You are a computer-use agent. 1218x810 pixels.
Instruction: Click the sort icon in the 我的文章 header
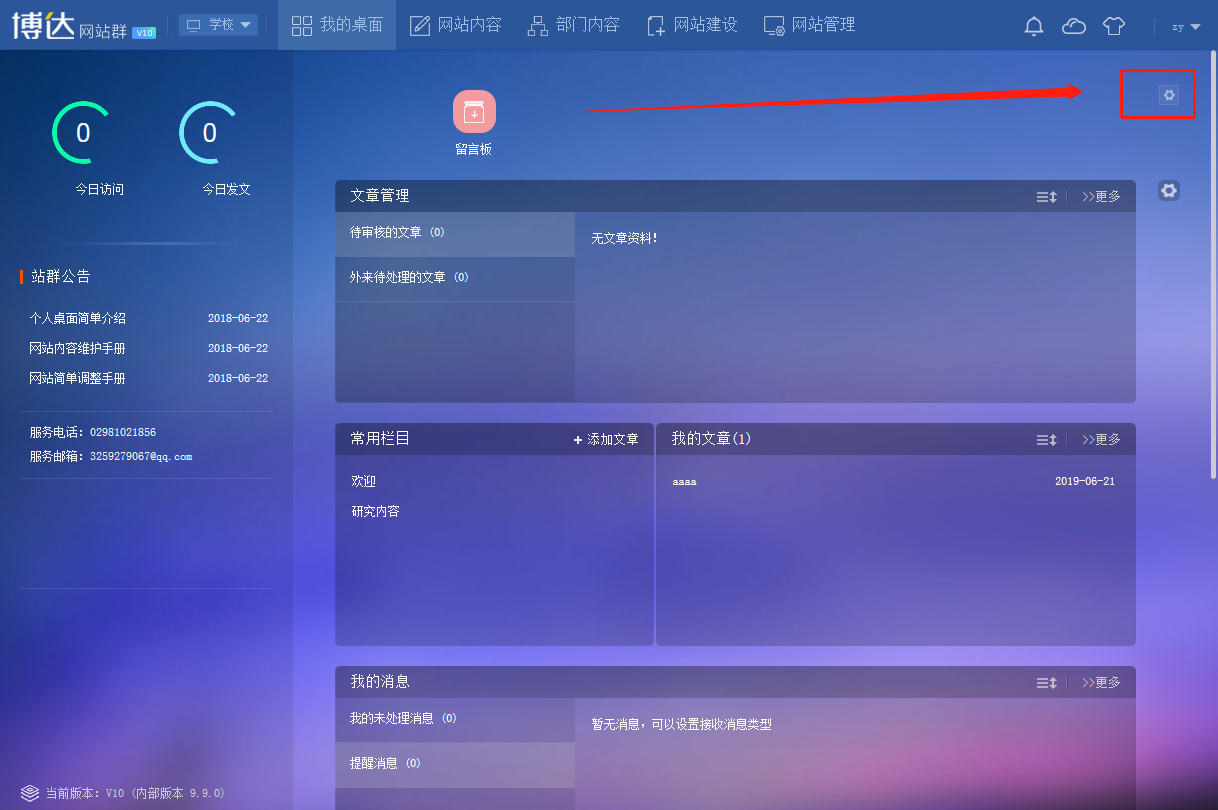click(x=1046, y=440)
